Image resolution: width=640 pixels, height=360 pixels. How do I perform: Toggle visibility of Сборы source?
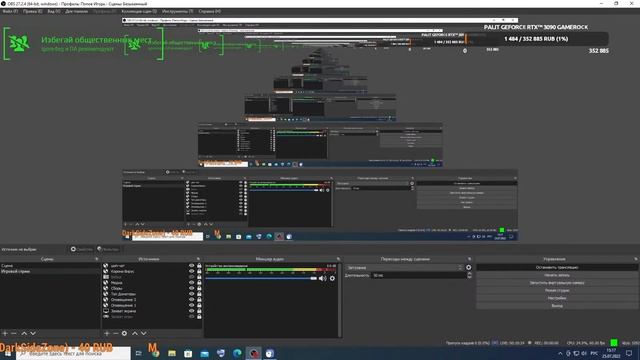click(191, 288)
